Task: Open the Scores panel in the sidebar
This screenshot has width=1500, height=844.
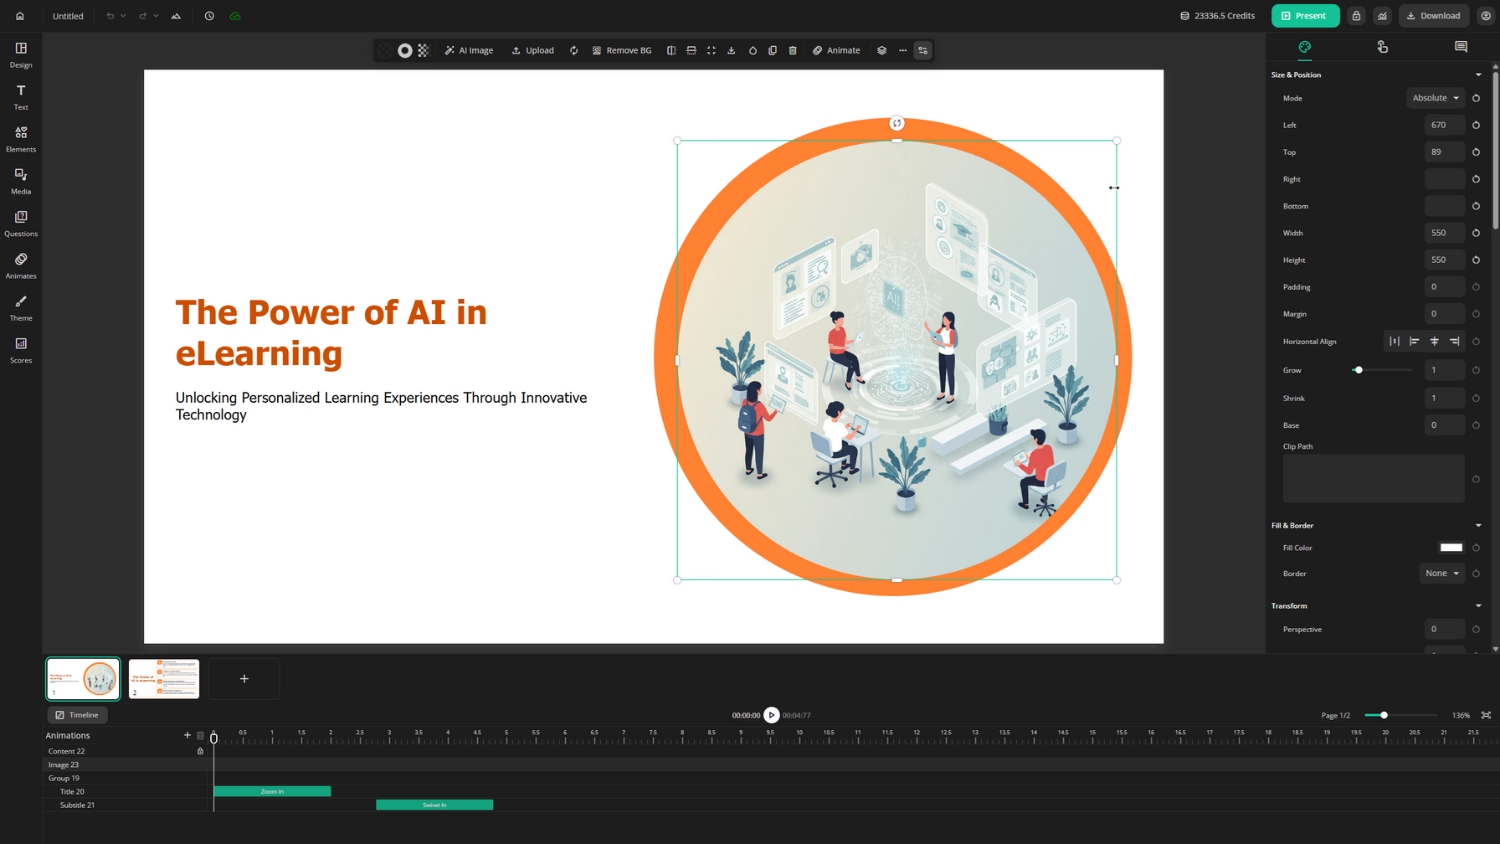Action: pyautogui.click(x=21, y=349)
